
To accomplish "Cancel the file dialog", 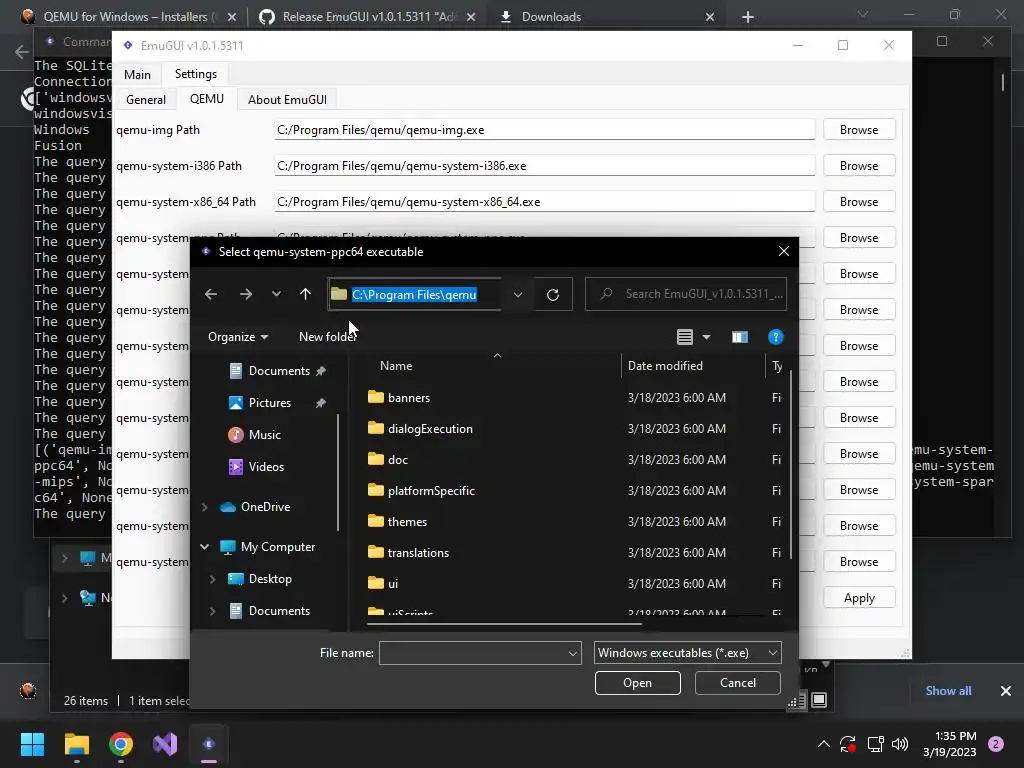I will [x=738, y=682].
